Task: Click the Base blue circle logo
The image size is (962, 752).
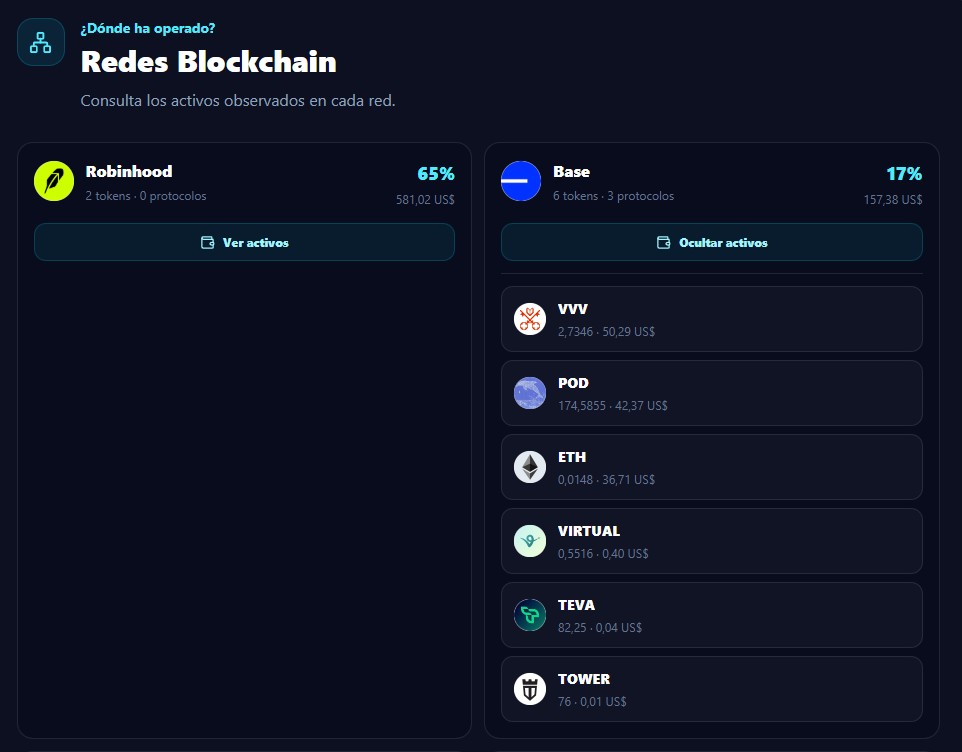Action: (521, 181)
